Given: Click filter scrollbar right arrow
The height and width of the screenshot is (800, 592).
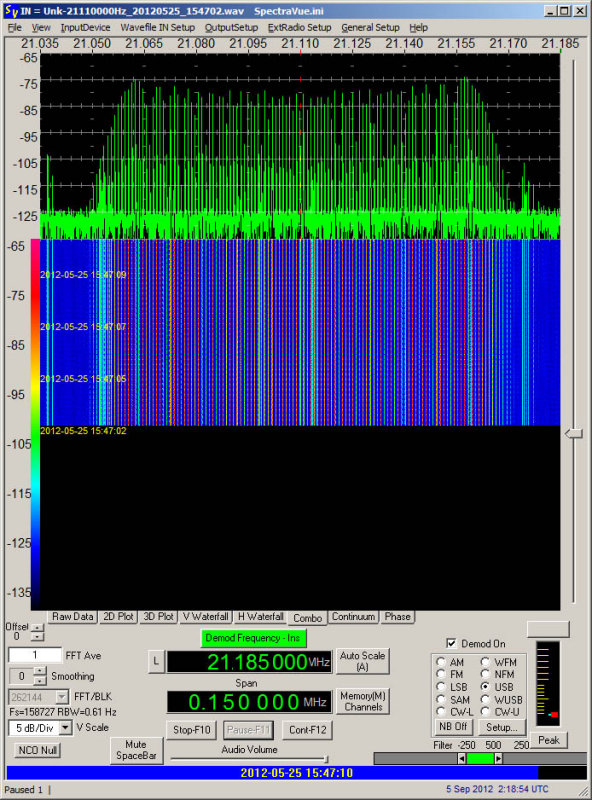Looking at the screenshot, I should click(499, 758).
